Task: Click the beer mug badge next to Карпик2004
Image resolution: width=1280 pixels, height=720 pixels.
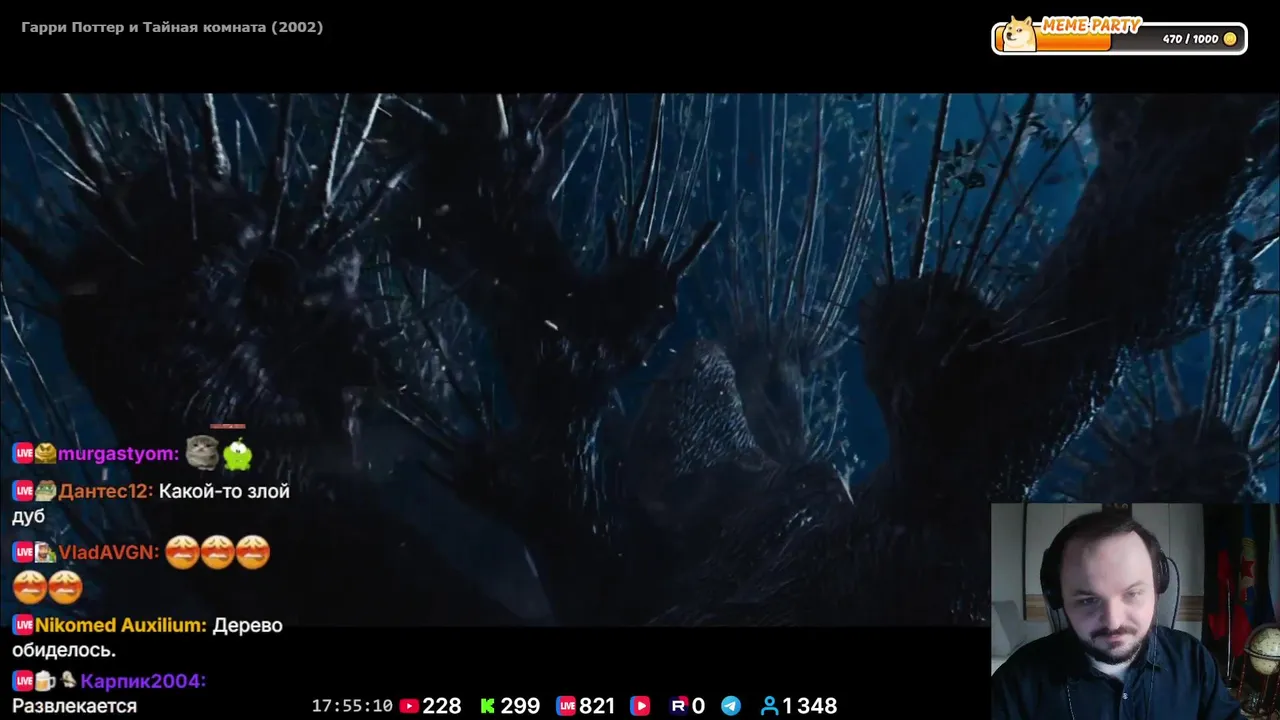Action: [x=46, y=681]
